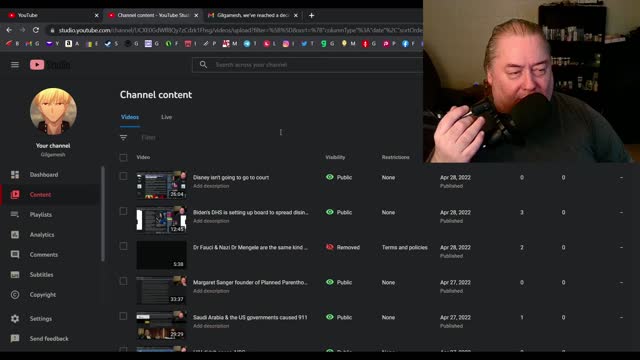640x360 pixels.
Task: Select the Dr Fauci video checkbox
Action: 123,246
